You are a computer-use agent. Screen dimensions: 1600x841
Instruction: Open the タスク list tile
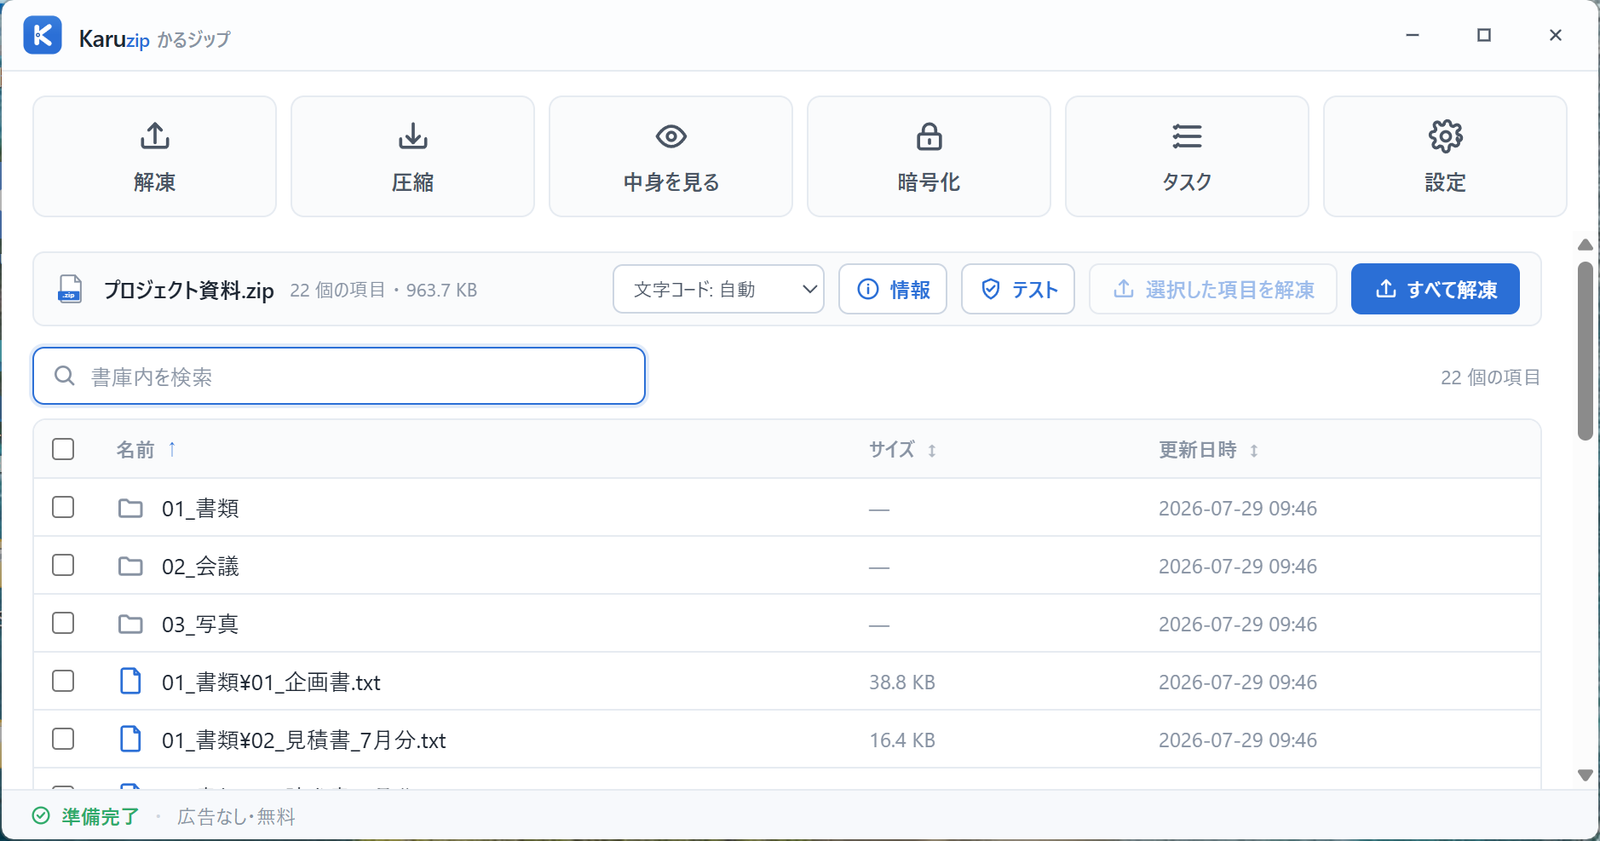coord(1187,156)
